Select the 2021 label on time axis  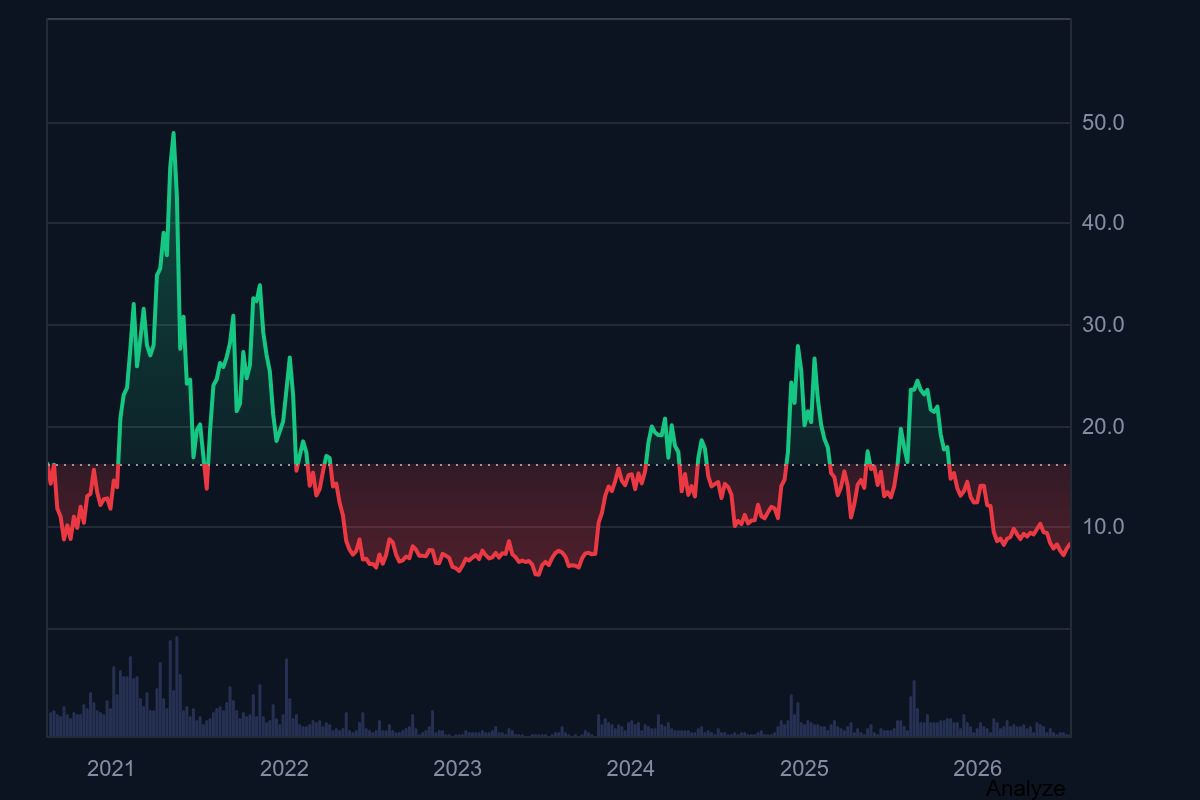tap(110, 768)
